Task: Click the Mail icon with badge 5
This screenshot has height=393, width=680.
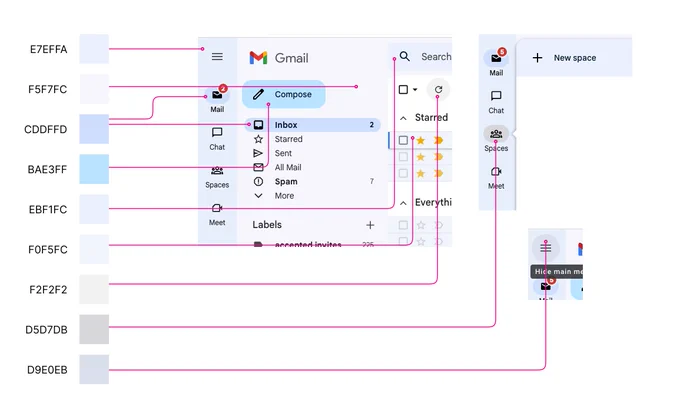Action: [496, 58]
